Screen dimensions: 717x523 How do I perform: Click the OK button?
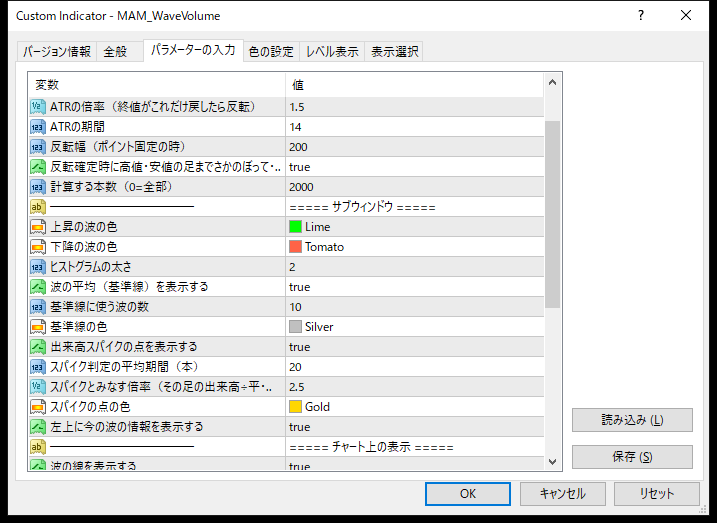468,494
